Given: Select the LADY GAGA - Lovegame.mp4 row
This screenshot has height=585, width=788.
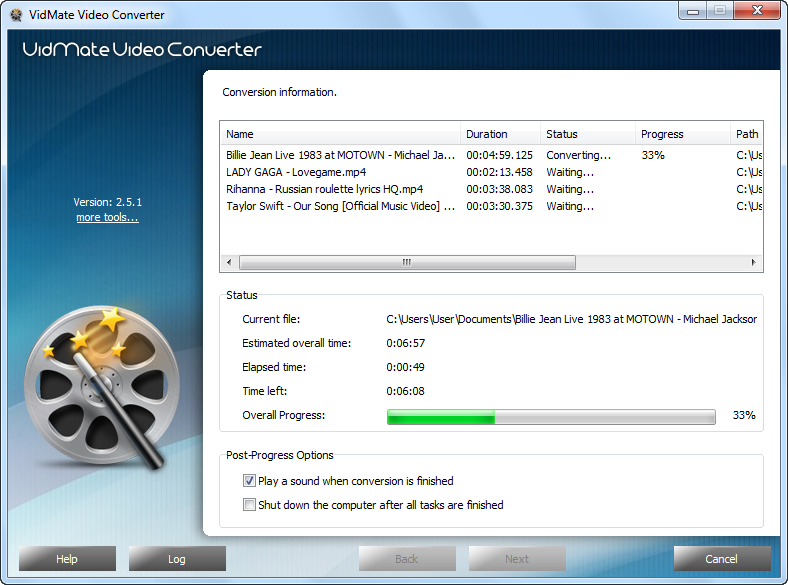Looking at the screenshot, I should tap(491, 172).
